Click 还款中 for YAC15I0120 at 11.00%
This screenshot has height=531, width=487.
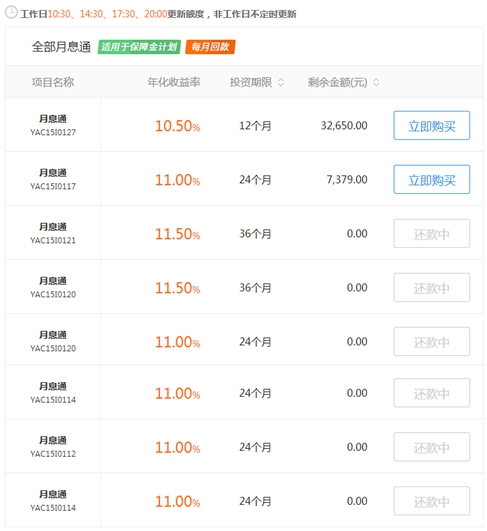pos(431,341)
